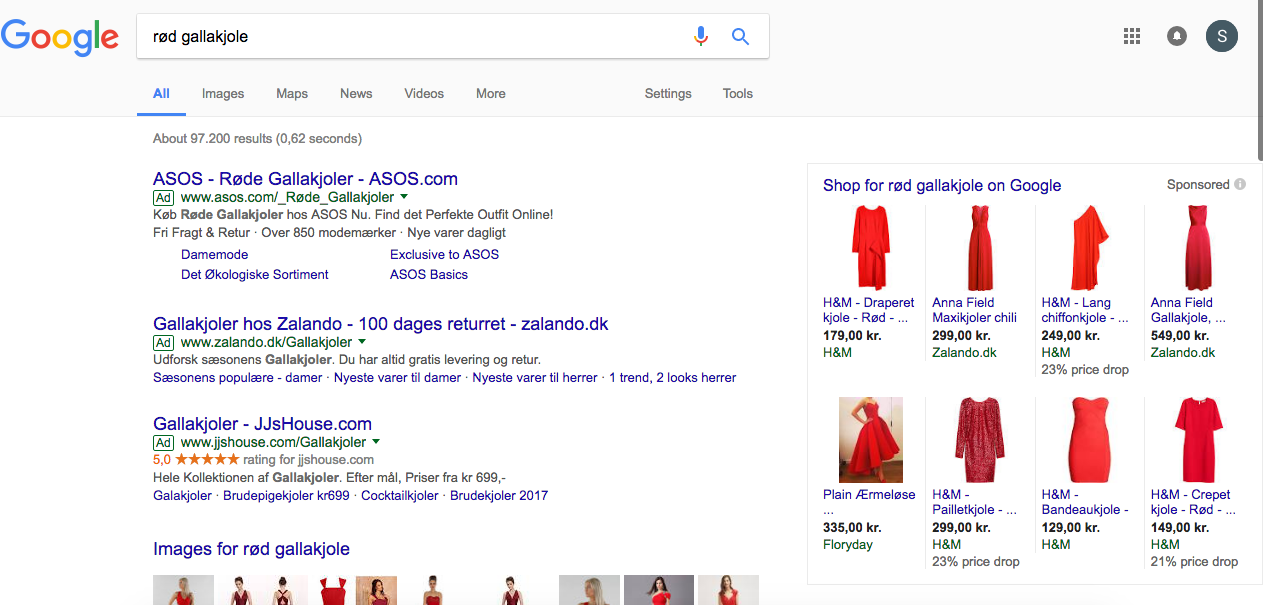Expand the ASOS ad URL dropdown arrow
Image resolution: width=1263 pixels, height=605 pixels.
click(x=404, y=198)
